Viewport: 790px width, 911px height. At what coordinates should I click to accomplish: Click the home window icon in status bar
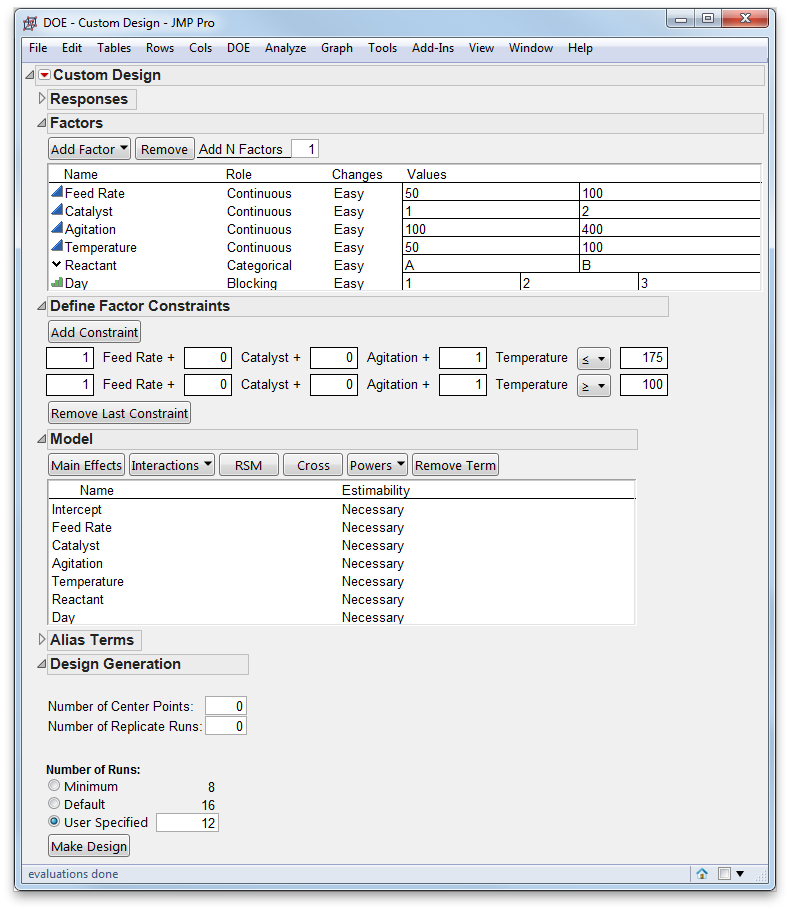pos(702,873)
